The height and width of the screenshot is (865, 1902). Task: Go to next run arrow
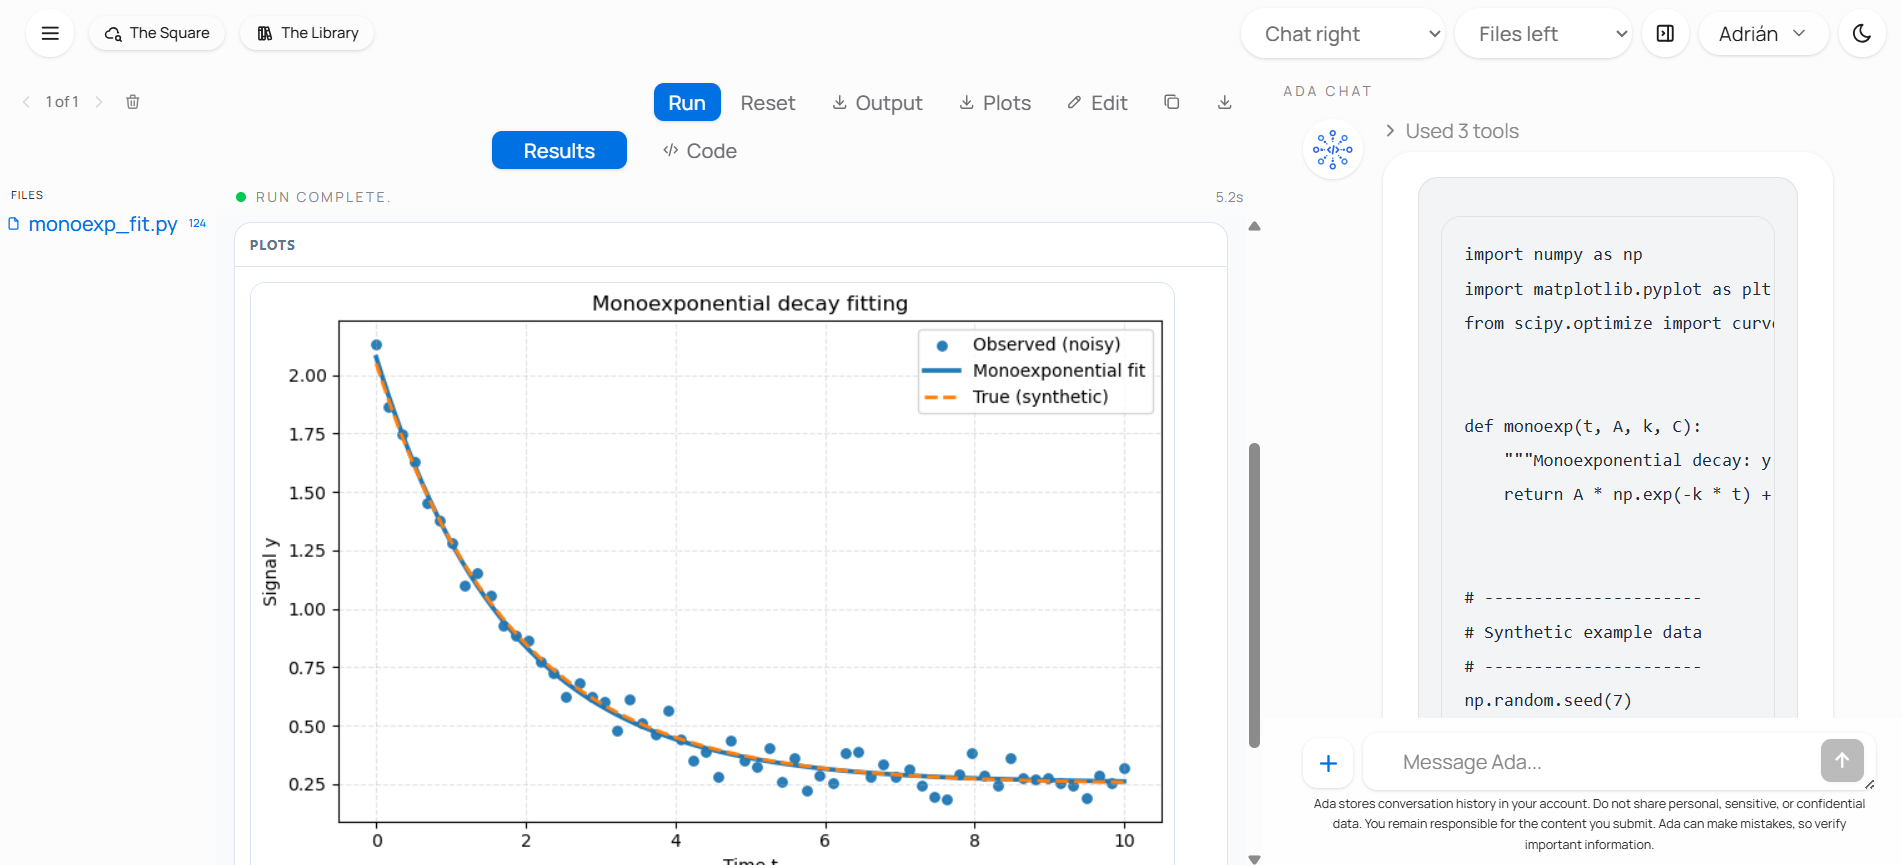(x=99, y=102)
